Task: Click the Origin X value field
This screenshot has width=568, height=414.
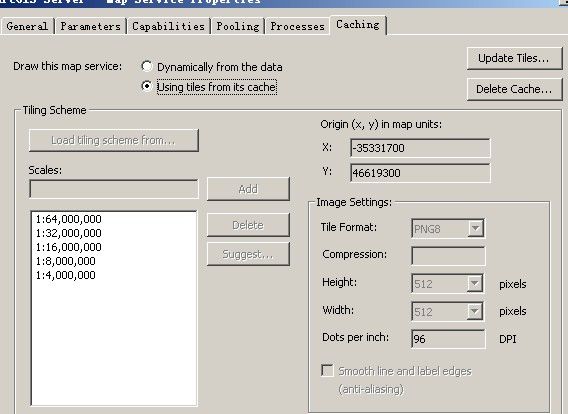Action: 420,148
